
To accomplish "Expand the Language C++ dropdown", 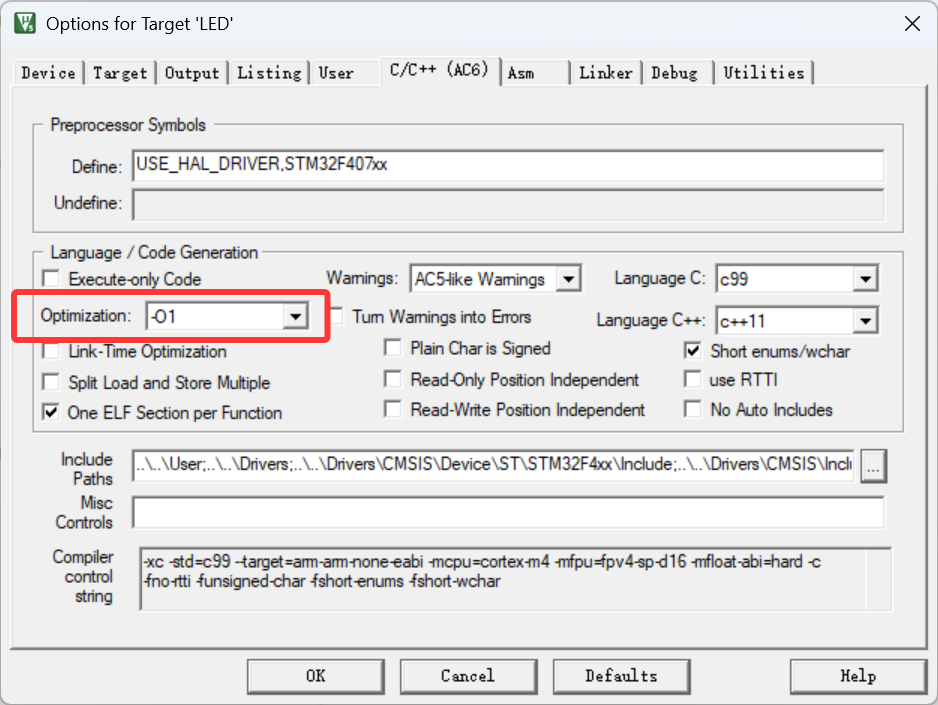I will pos(865,321).
